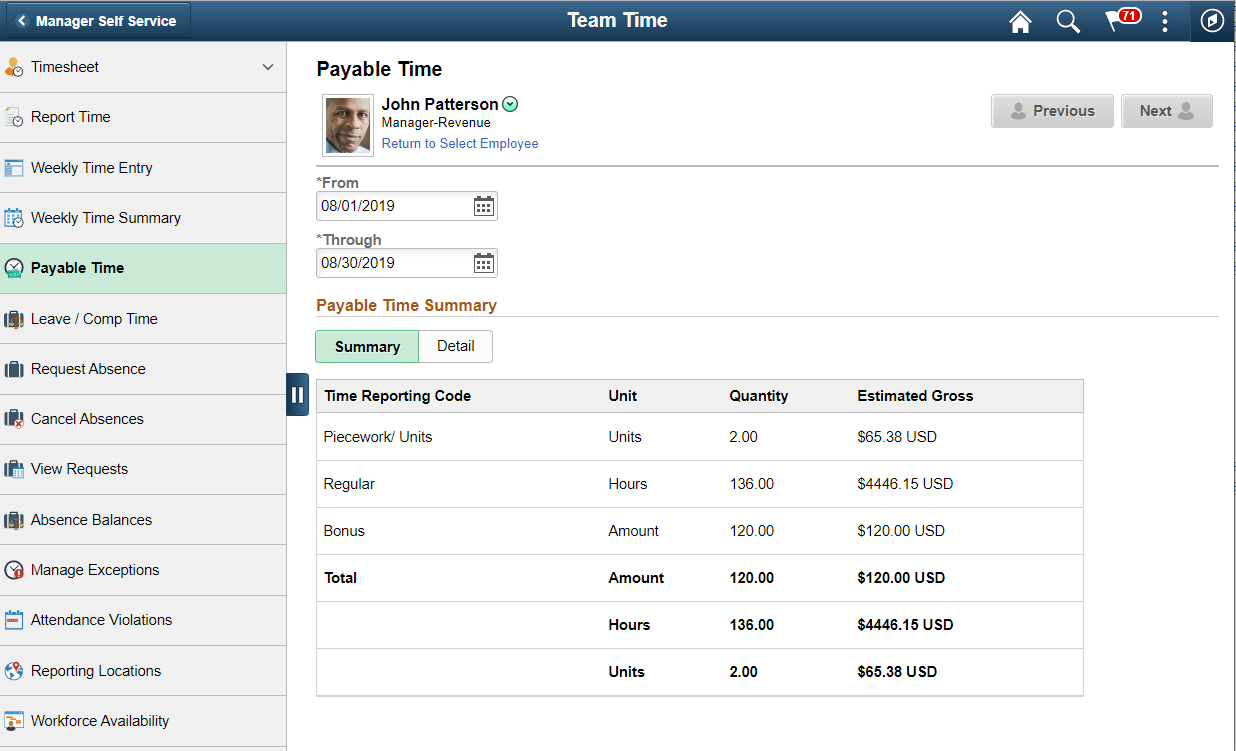Open Request Absence menu item
Screen dimensions: 1236x751
point(143,369)
